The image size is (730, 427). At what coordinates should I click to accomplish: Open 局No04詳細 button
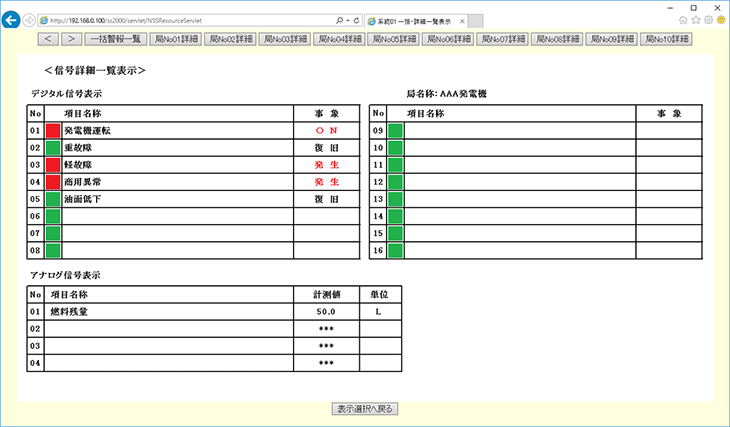pos(339,39)
